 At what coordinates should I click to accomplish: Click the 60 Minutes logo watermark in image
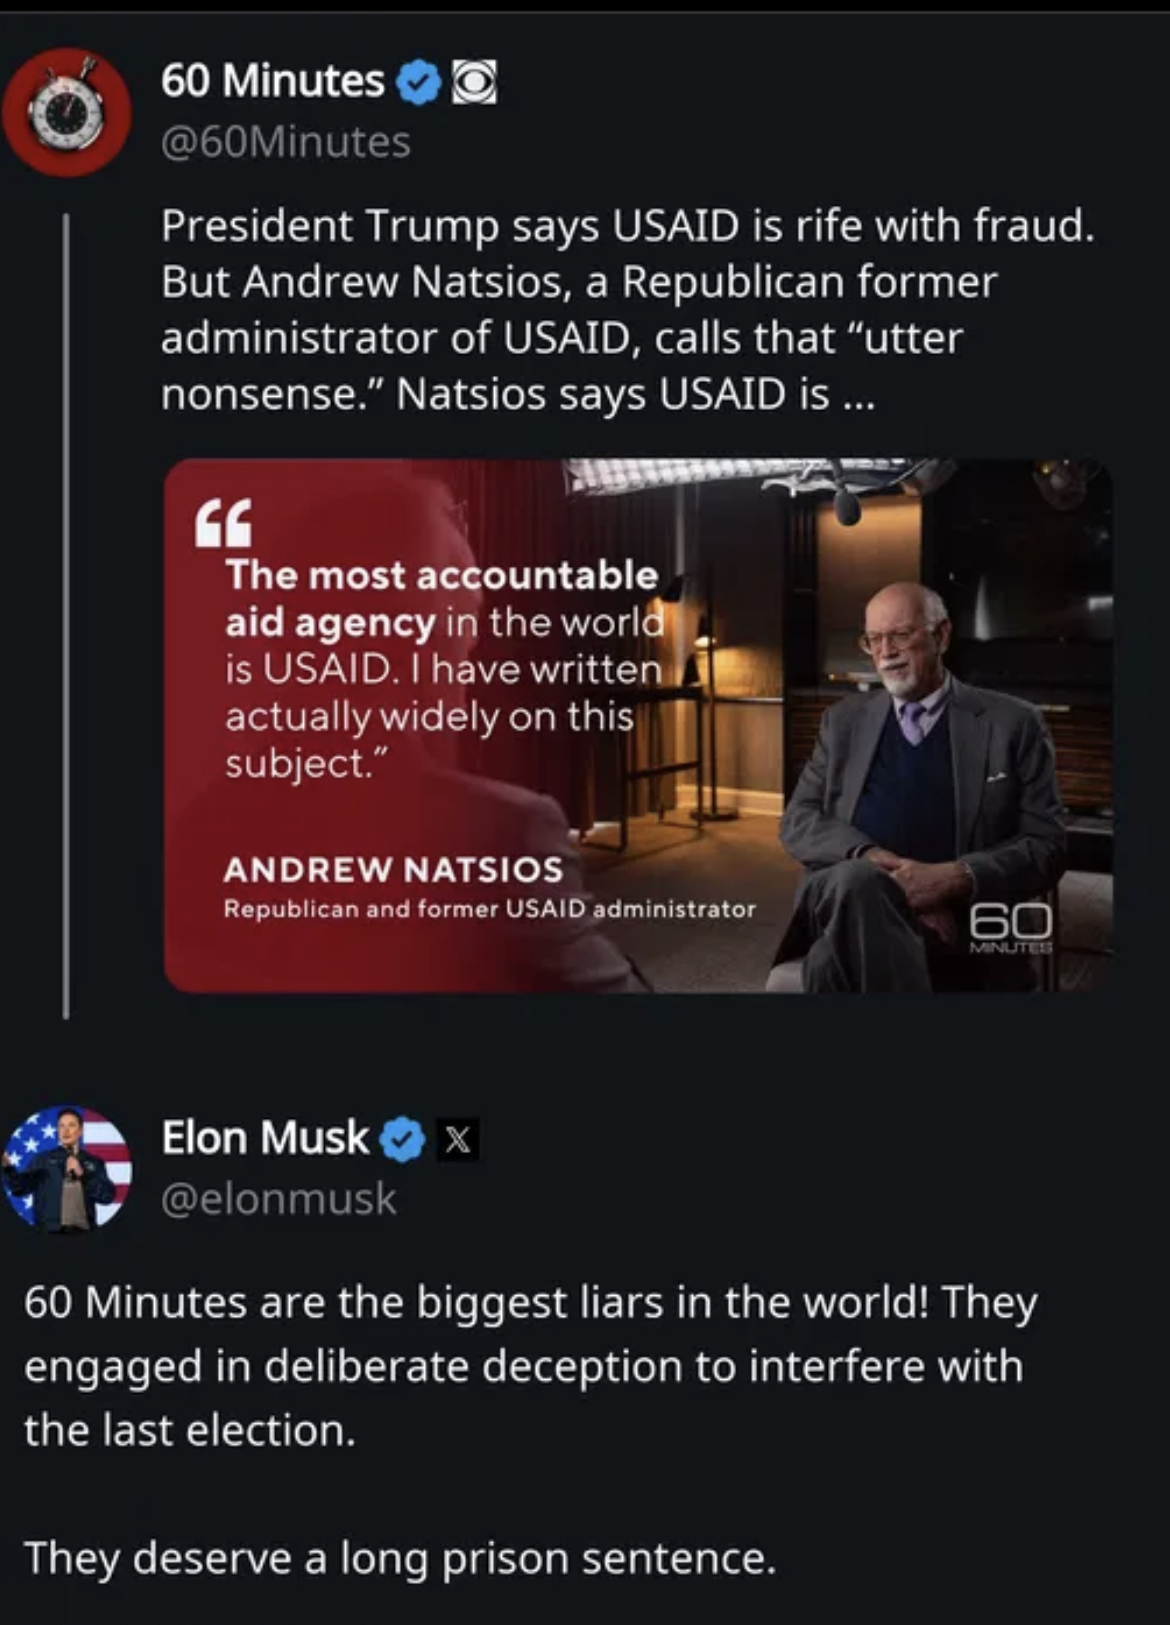(x=1010, y=926)
